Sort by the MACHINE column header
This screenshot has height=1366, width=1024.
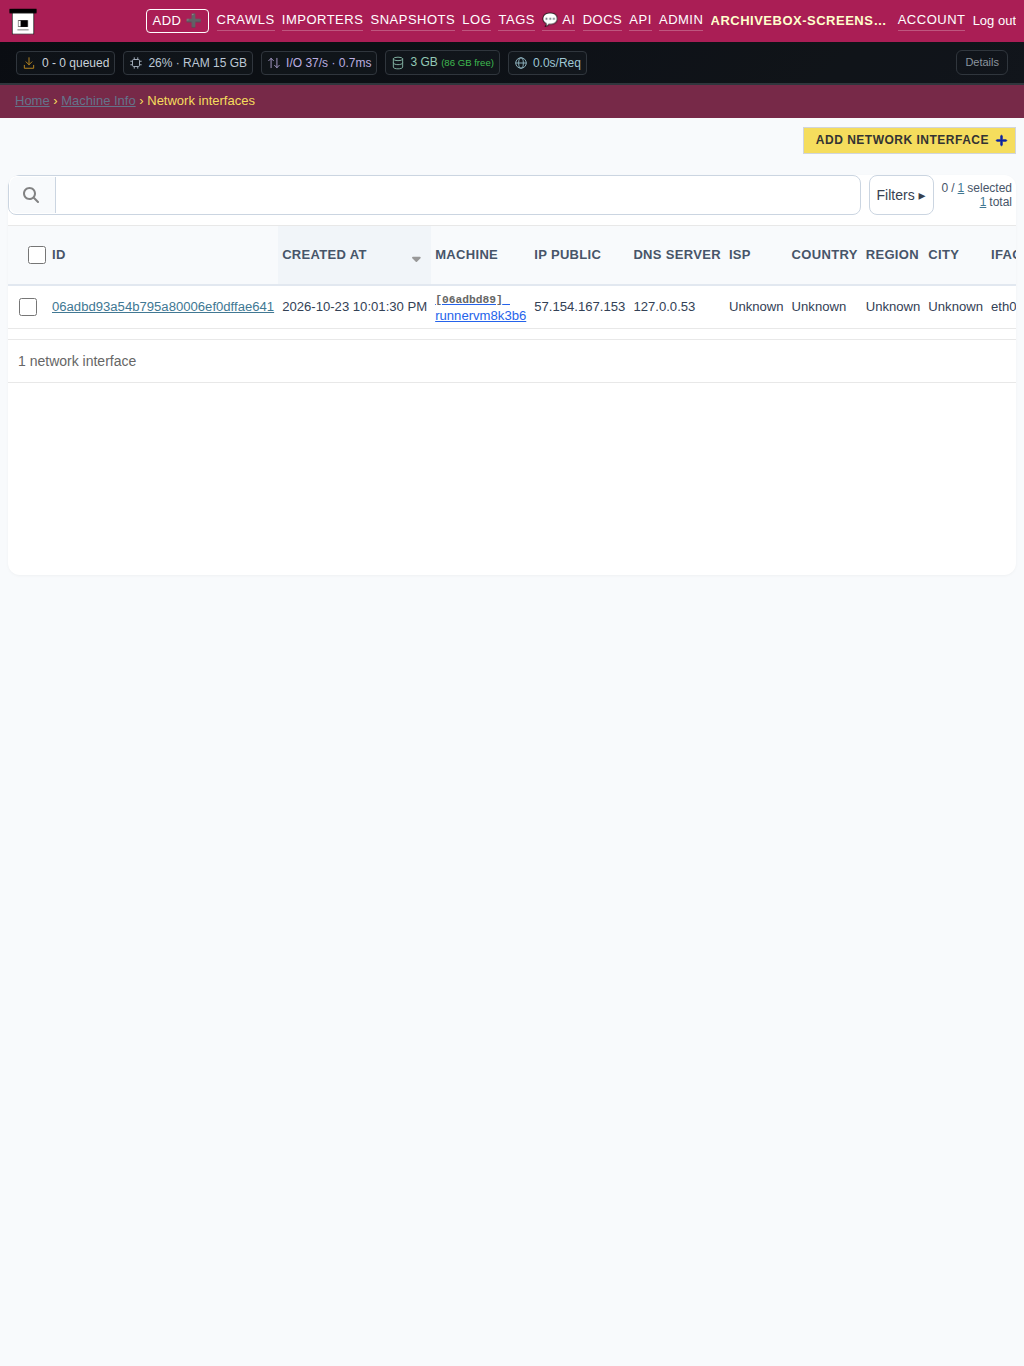466,255
